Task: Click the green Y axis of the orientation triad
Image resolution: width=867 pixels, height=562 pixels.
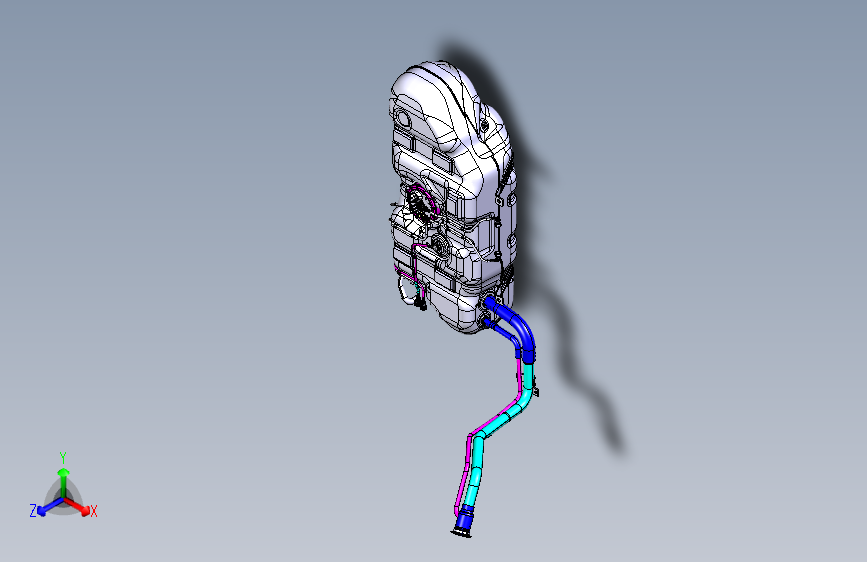Action: click(x=64, y=483)
